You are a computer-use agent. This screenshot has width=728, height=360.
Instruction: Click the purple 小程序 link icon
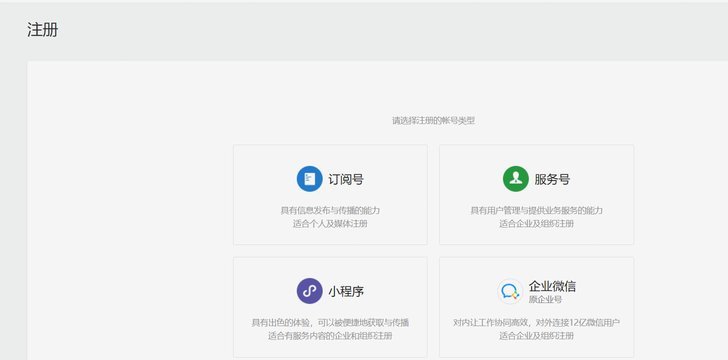(x=309, y=291)
